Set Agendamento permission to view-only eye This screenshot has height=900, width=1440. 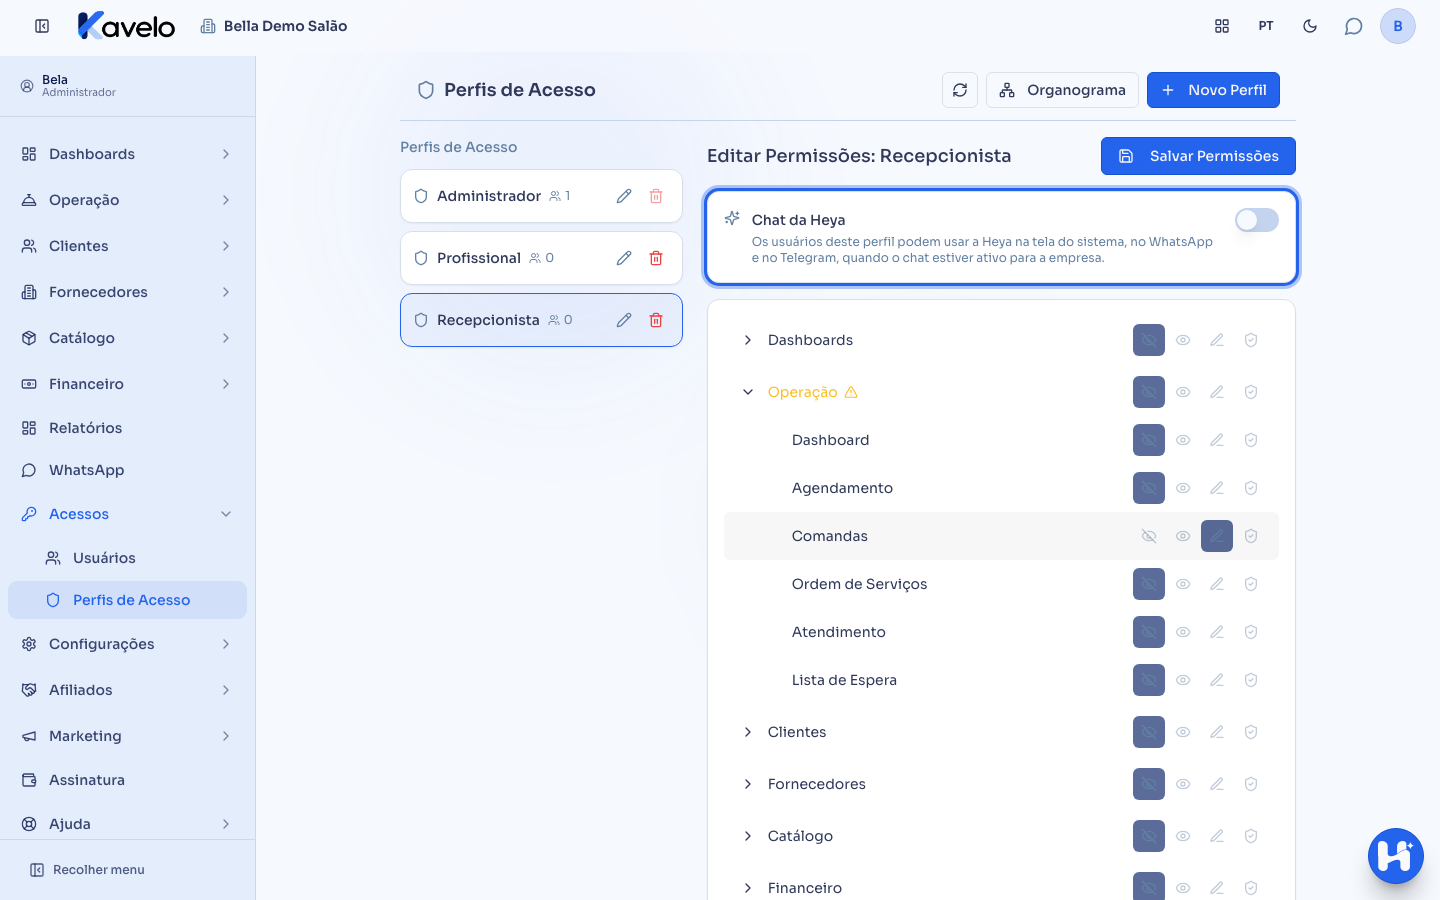(x=1183, y=488)
